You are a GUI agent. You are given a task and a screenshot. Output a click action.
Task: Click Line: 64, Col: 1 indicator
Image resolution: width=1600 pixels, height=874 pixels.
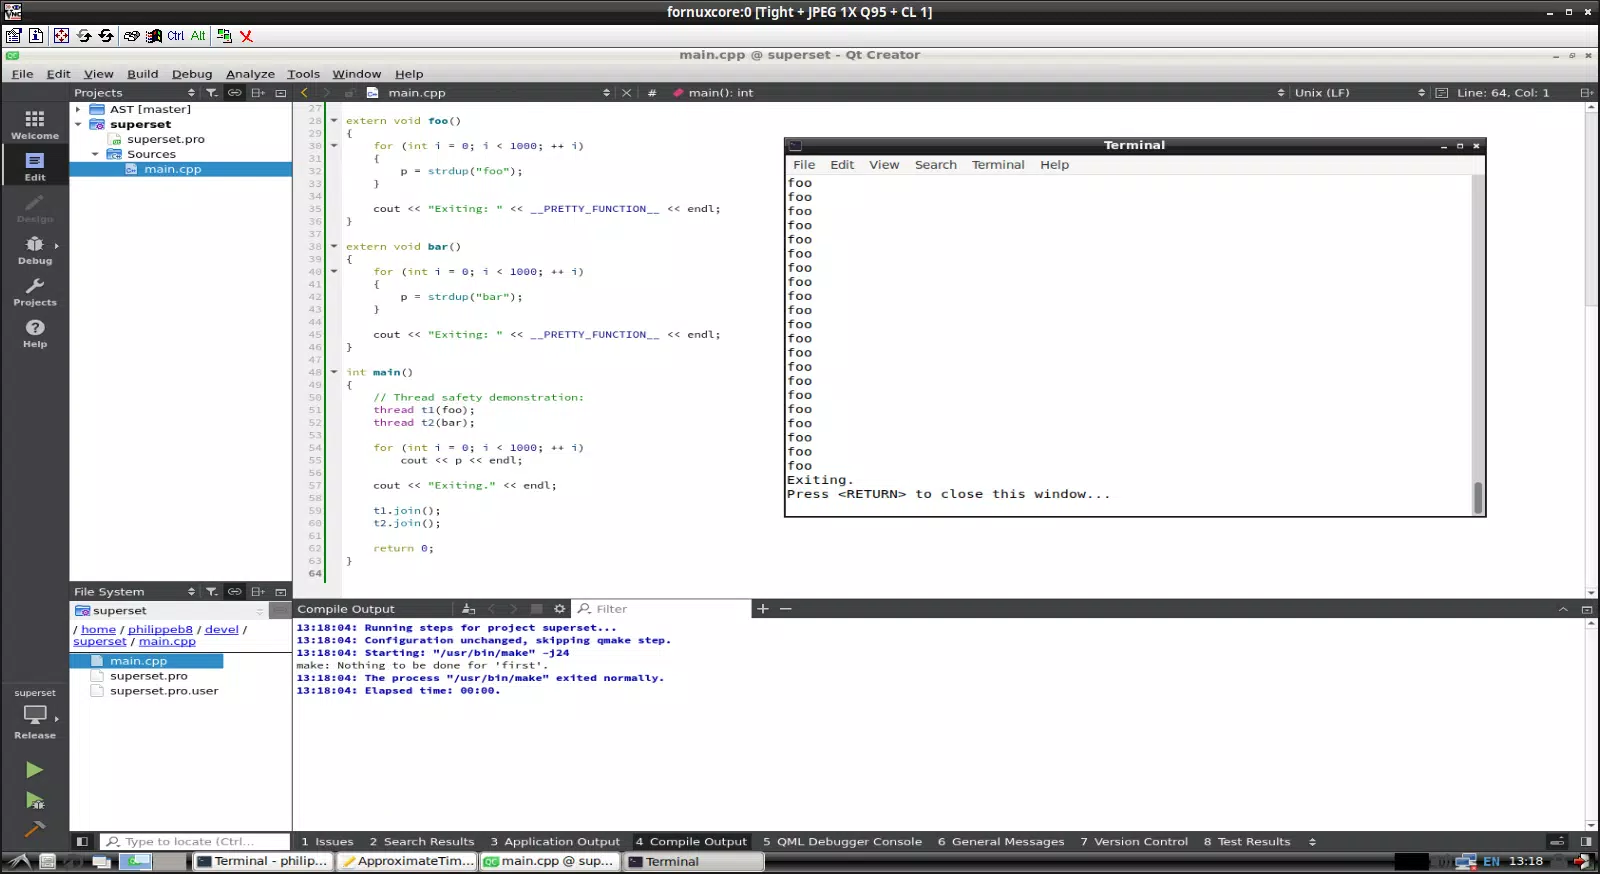1502,93
